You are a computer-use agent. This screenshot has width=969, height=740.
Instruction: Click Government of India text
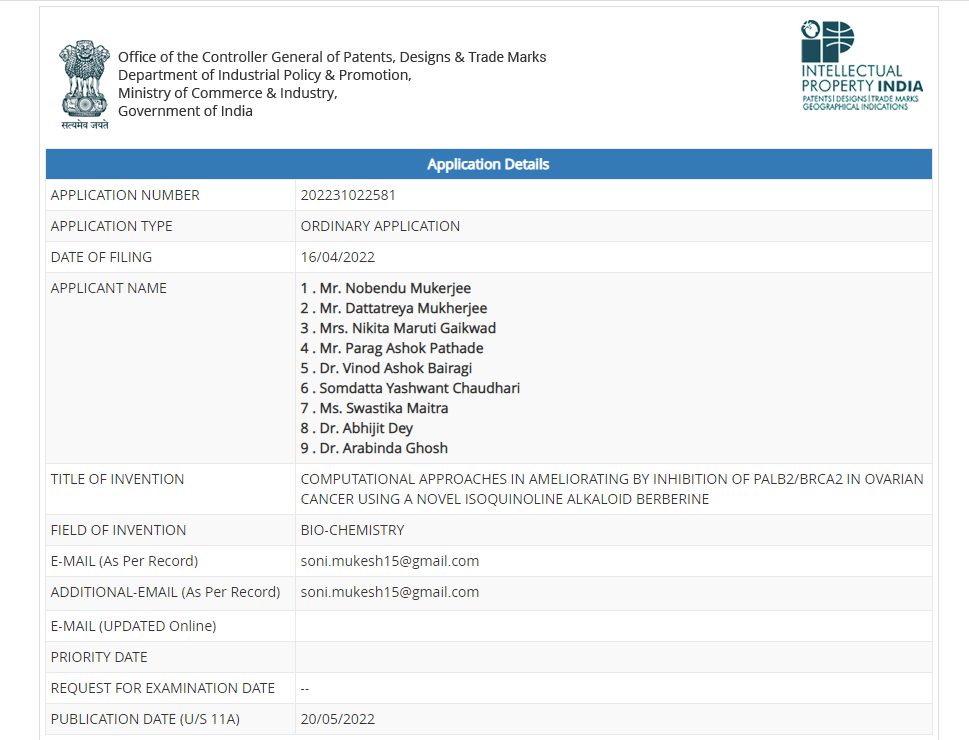[185, 111]
